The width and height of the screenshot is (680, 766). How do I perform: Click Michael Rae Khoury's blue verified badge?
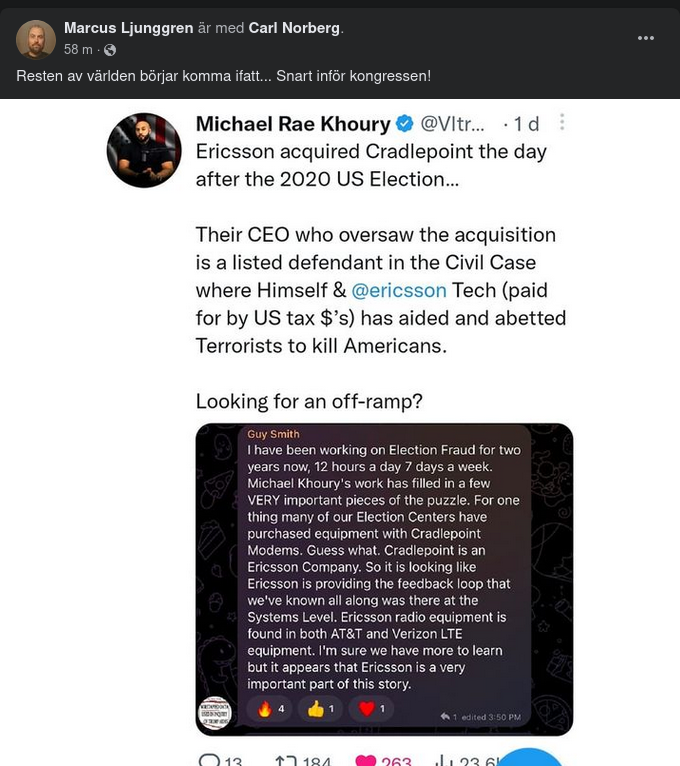(405, 124)
